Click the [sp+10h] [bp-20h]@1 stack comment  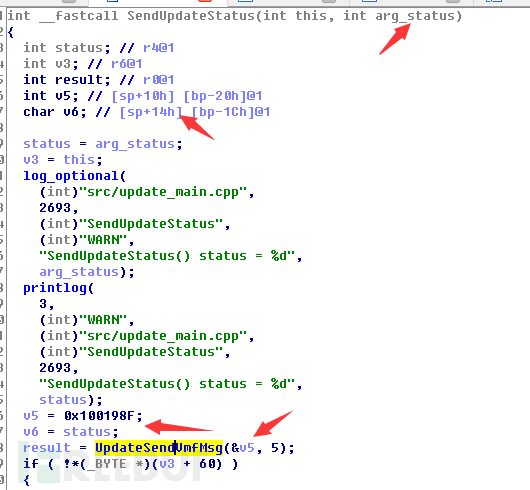pyautogui.click(x=187, y=96)
